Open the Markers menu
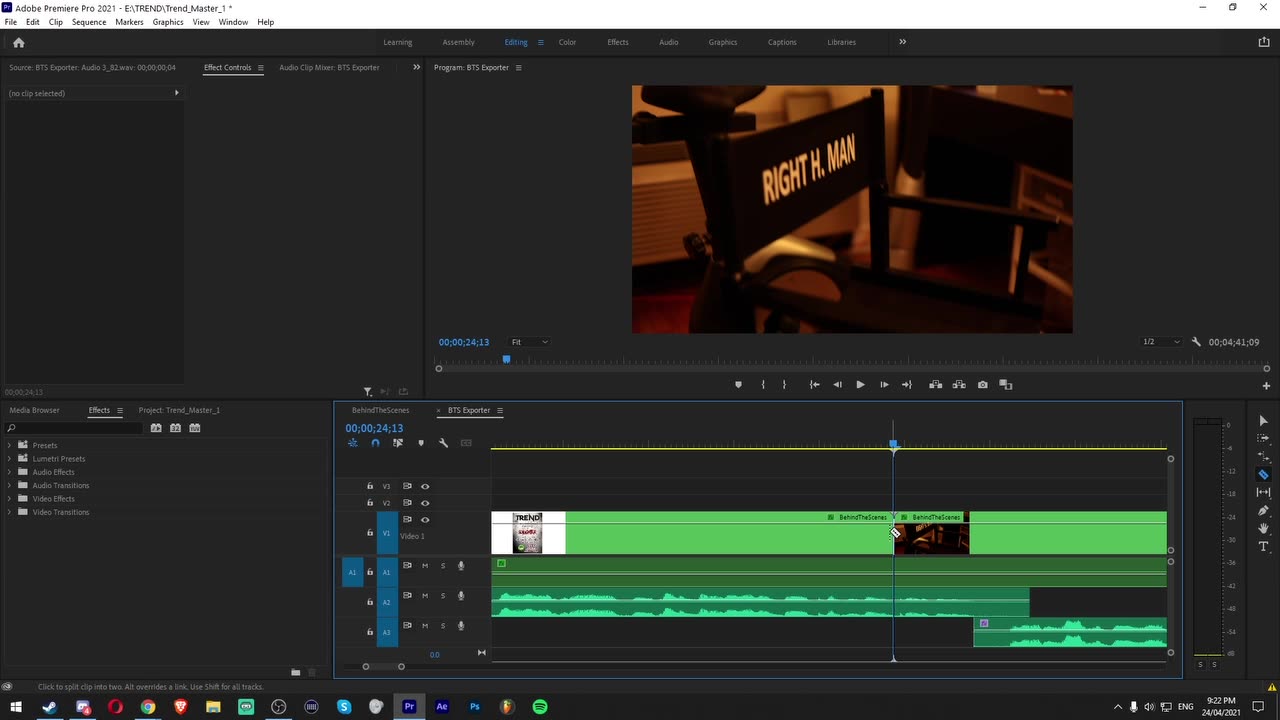 coord(129,22)
